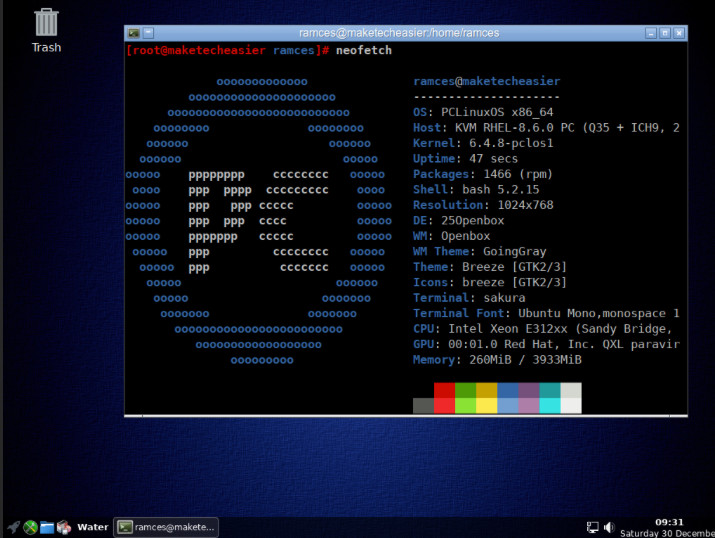Click the DE: 25Openbox line
The width and height of the screenshot is (715, 538).
pyautogui.click(x=459, y=221)
